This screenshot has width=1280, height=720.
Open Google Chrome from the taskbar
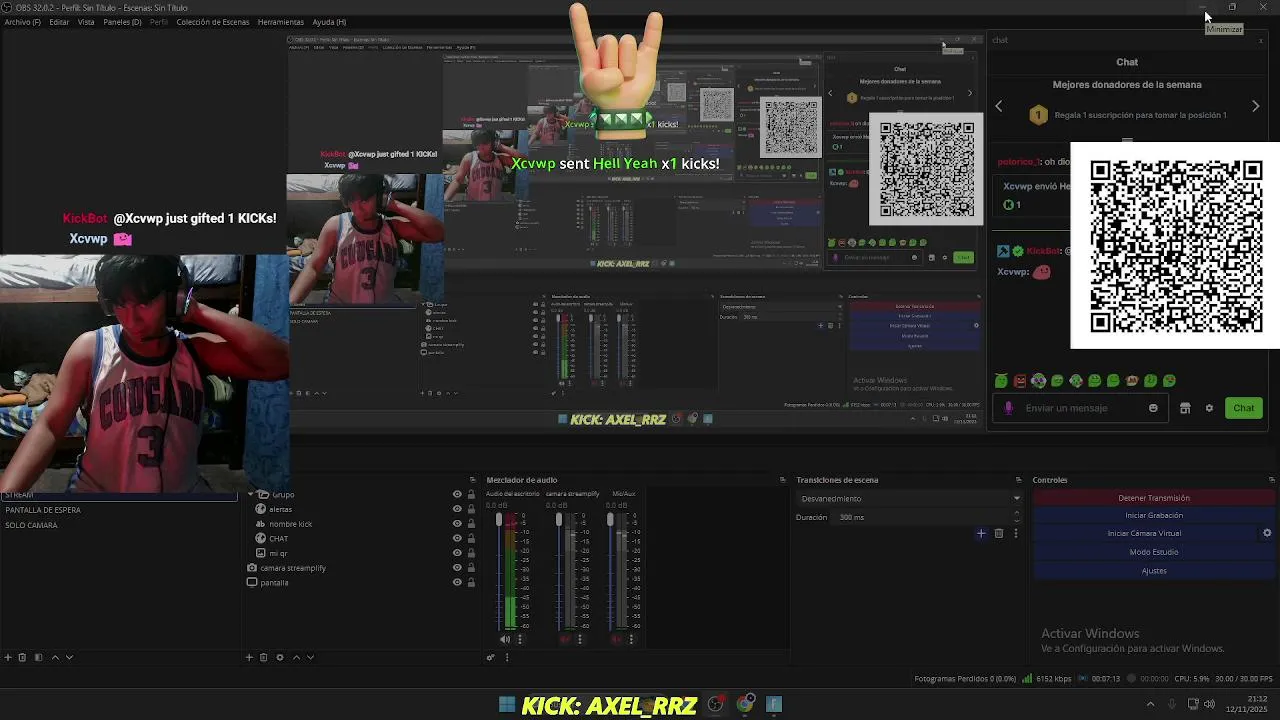[x=745, y=704]
